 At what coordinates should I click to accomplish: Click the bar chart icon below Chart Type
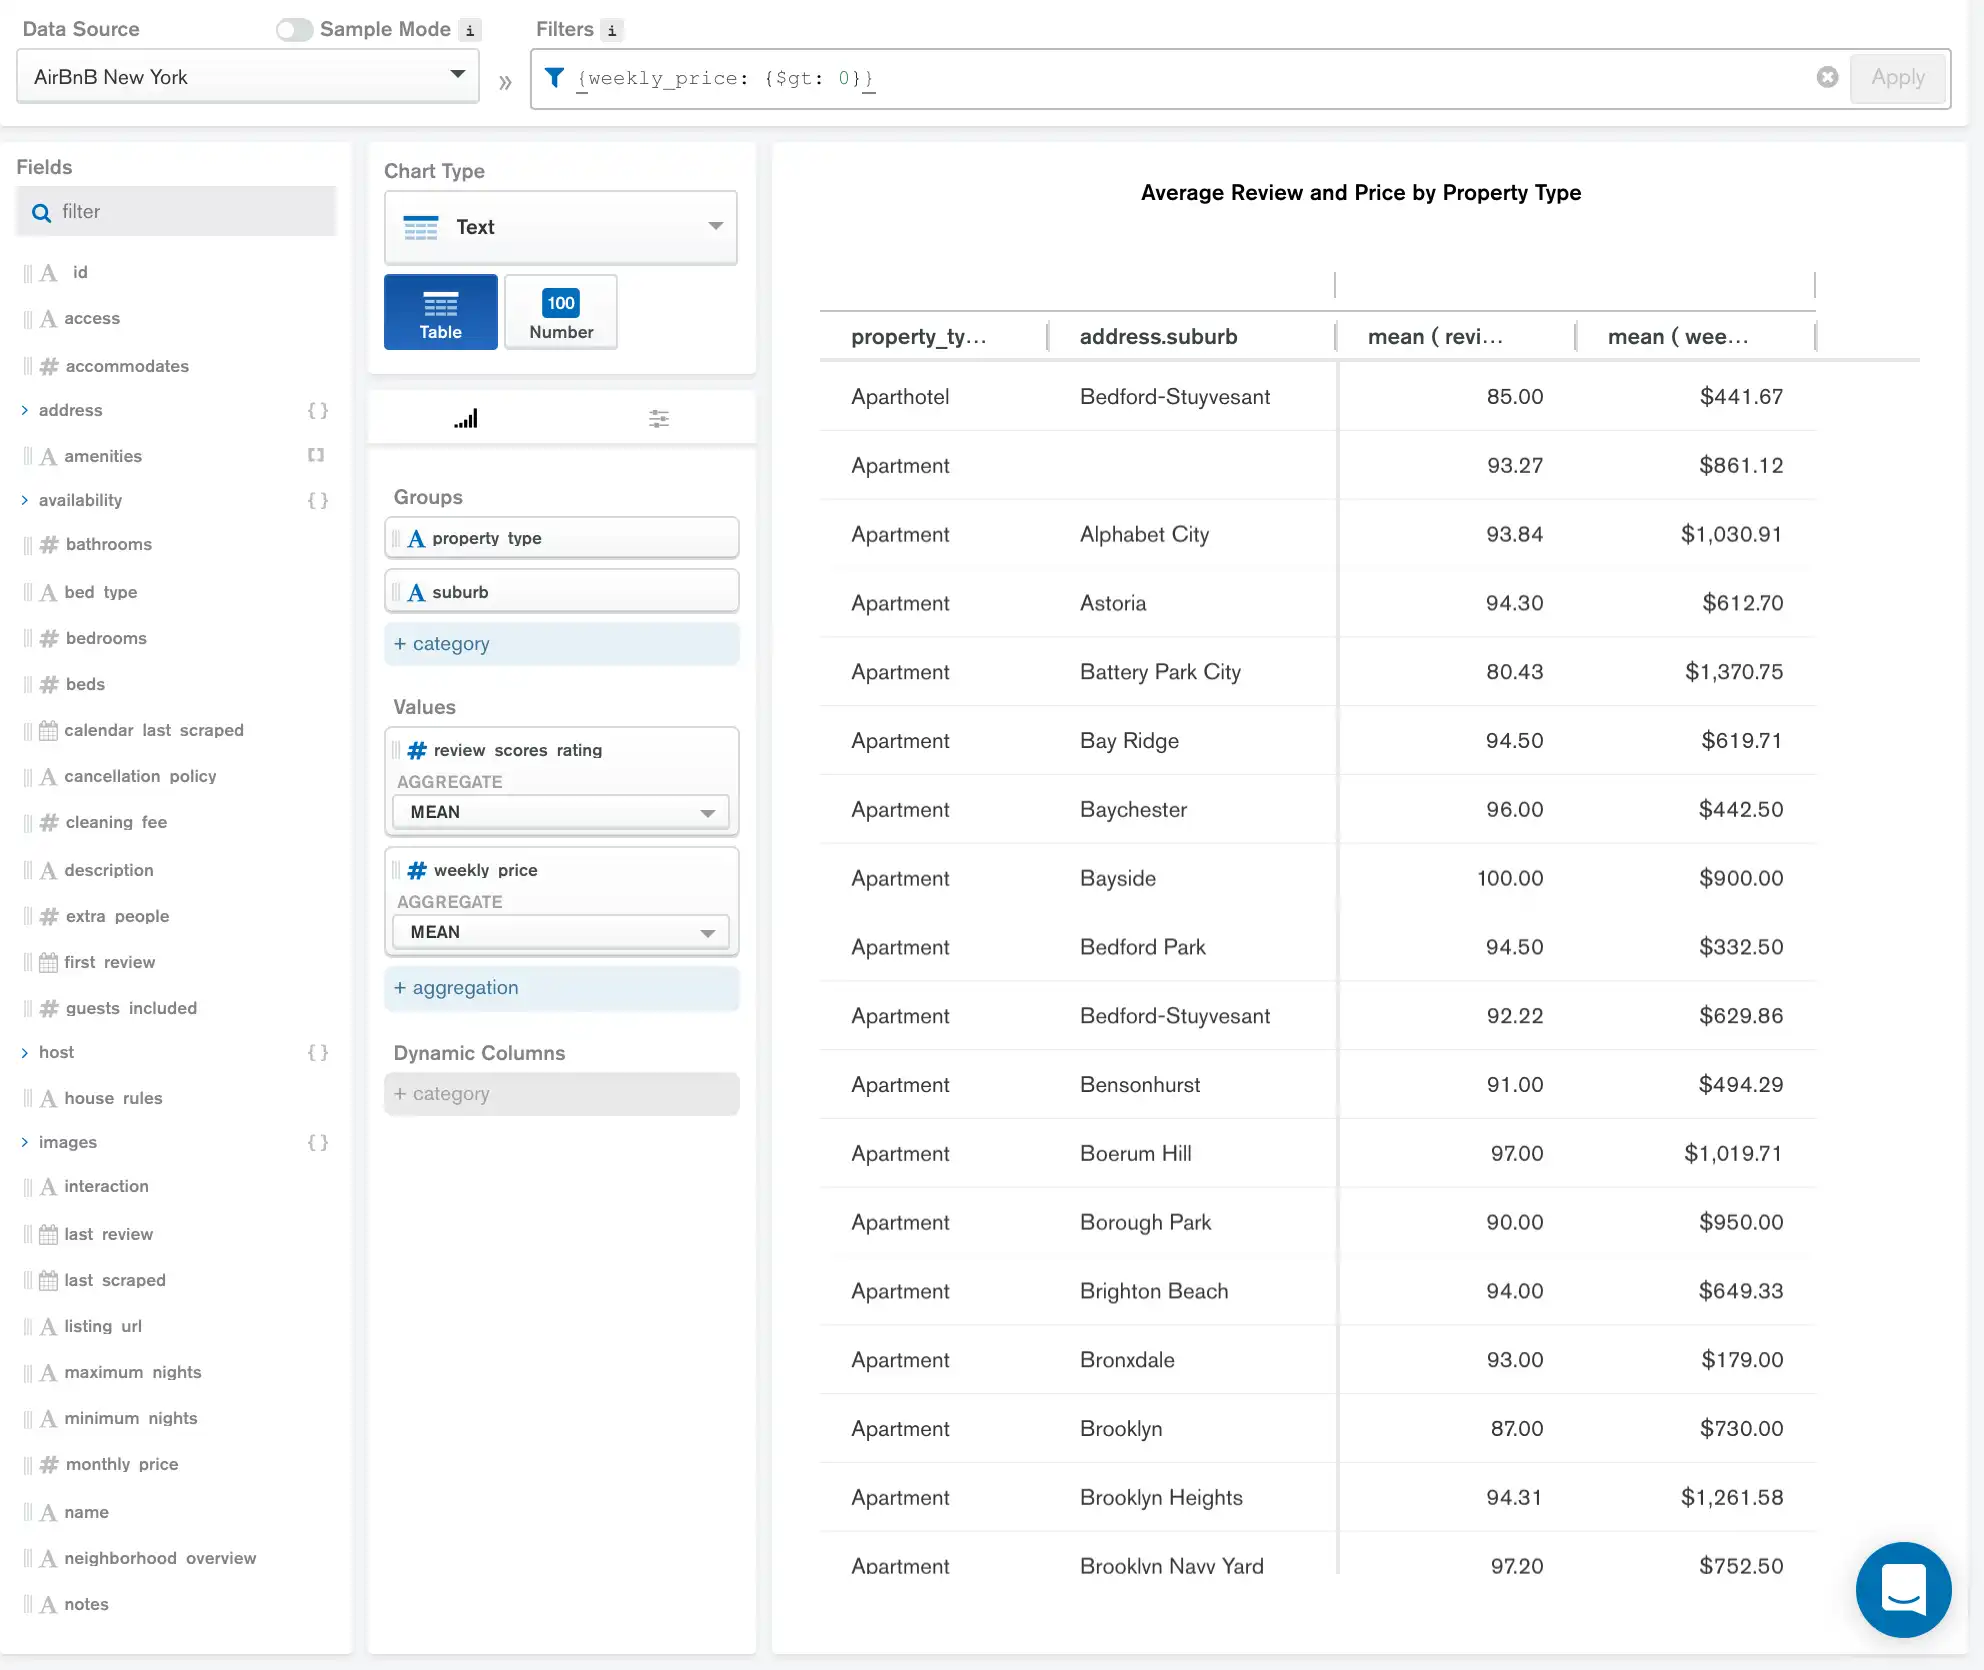click(x=465, y=418)
